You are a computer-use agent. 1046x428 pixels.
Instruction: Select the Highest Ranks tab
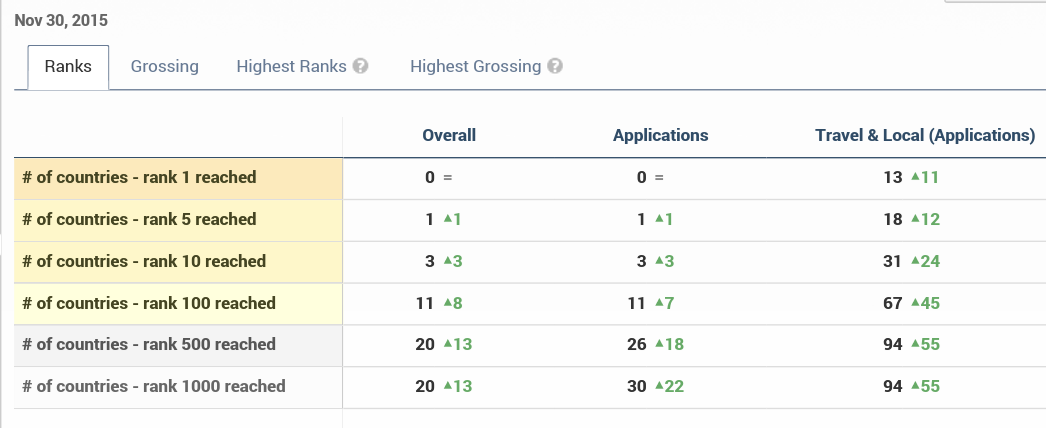pyautogui.click(x=291, y=67)
